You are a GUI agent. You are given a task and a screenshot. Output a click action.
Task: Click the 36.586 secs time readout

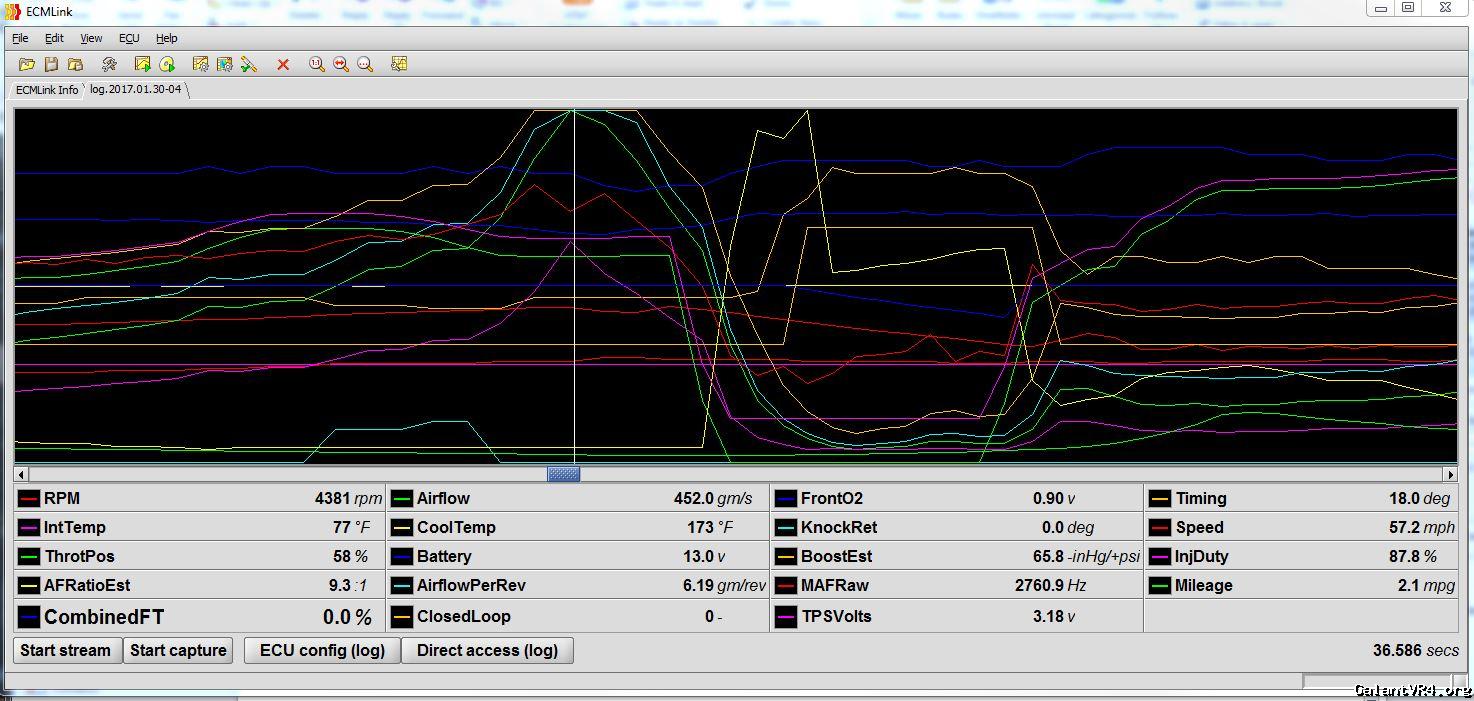(1415, 650)
